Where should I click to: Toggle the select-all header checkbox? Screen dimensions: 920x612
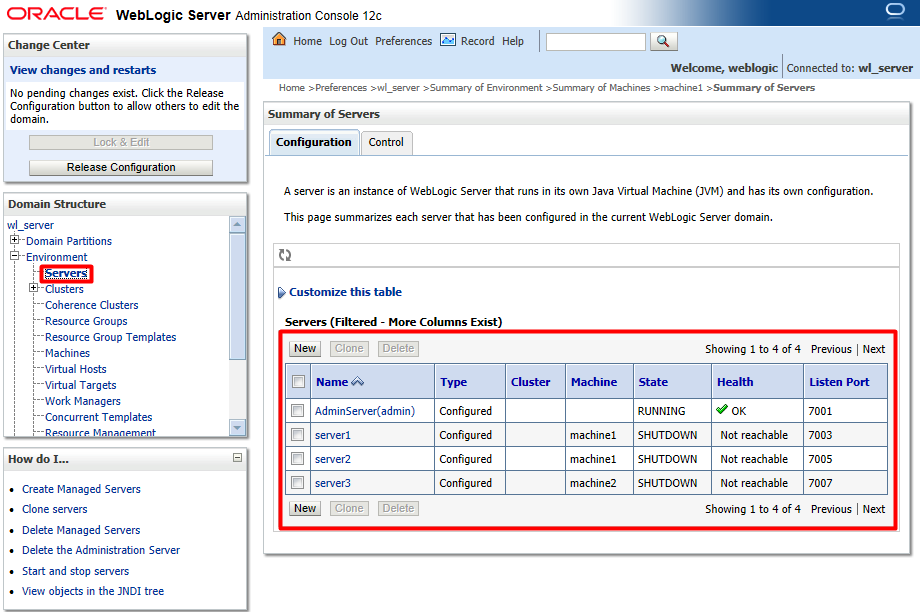point(299,381)
